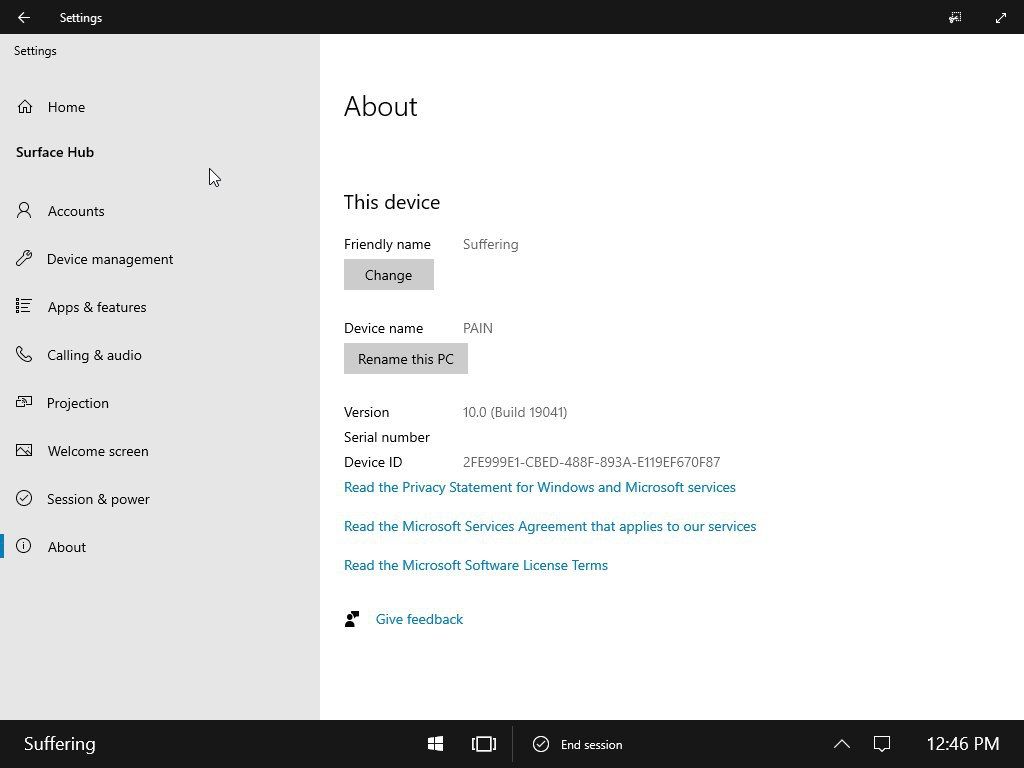Click the Device management wrench icon

24,259
